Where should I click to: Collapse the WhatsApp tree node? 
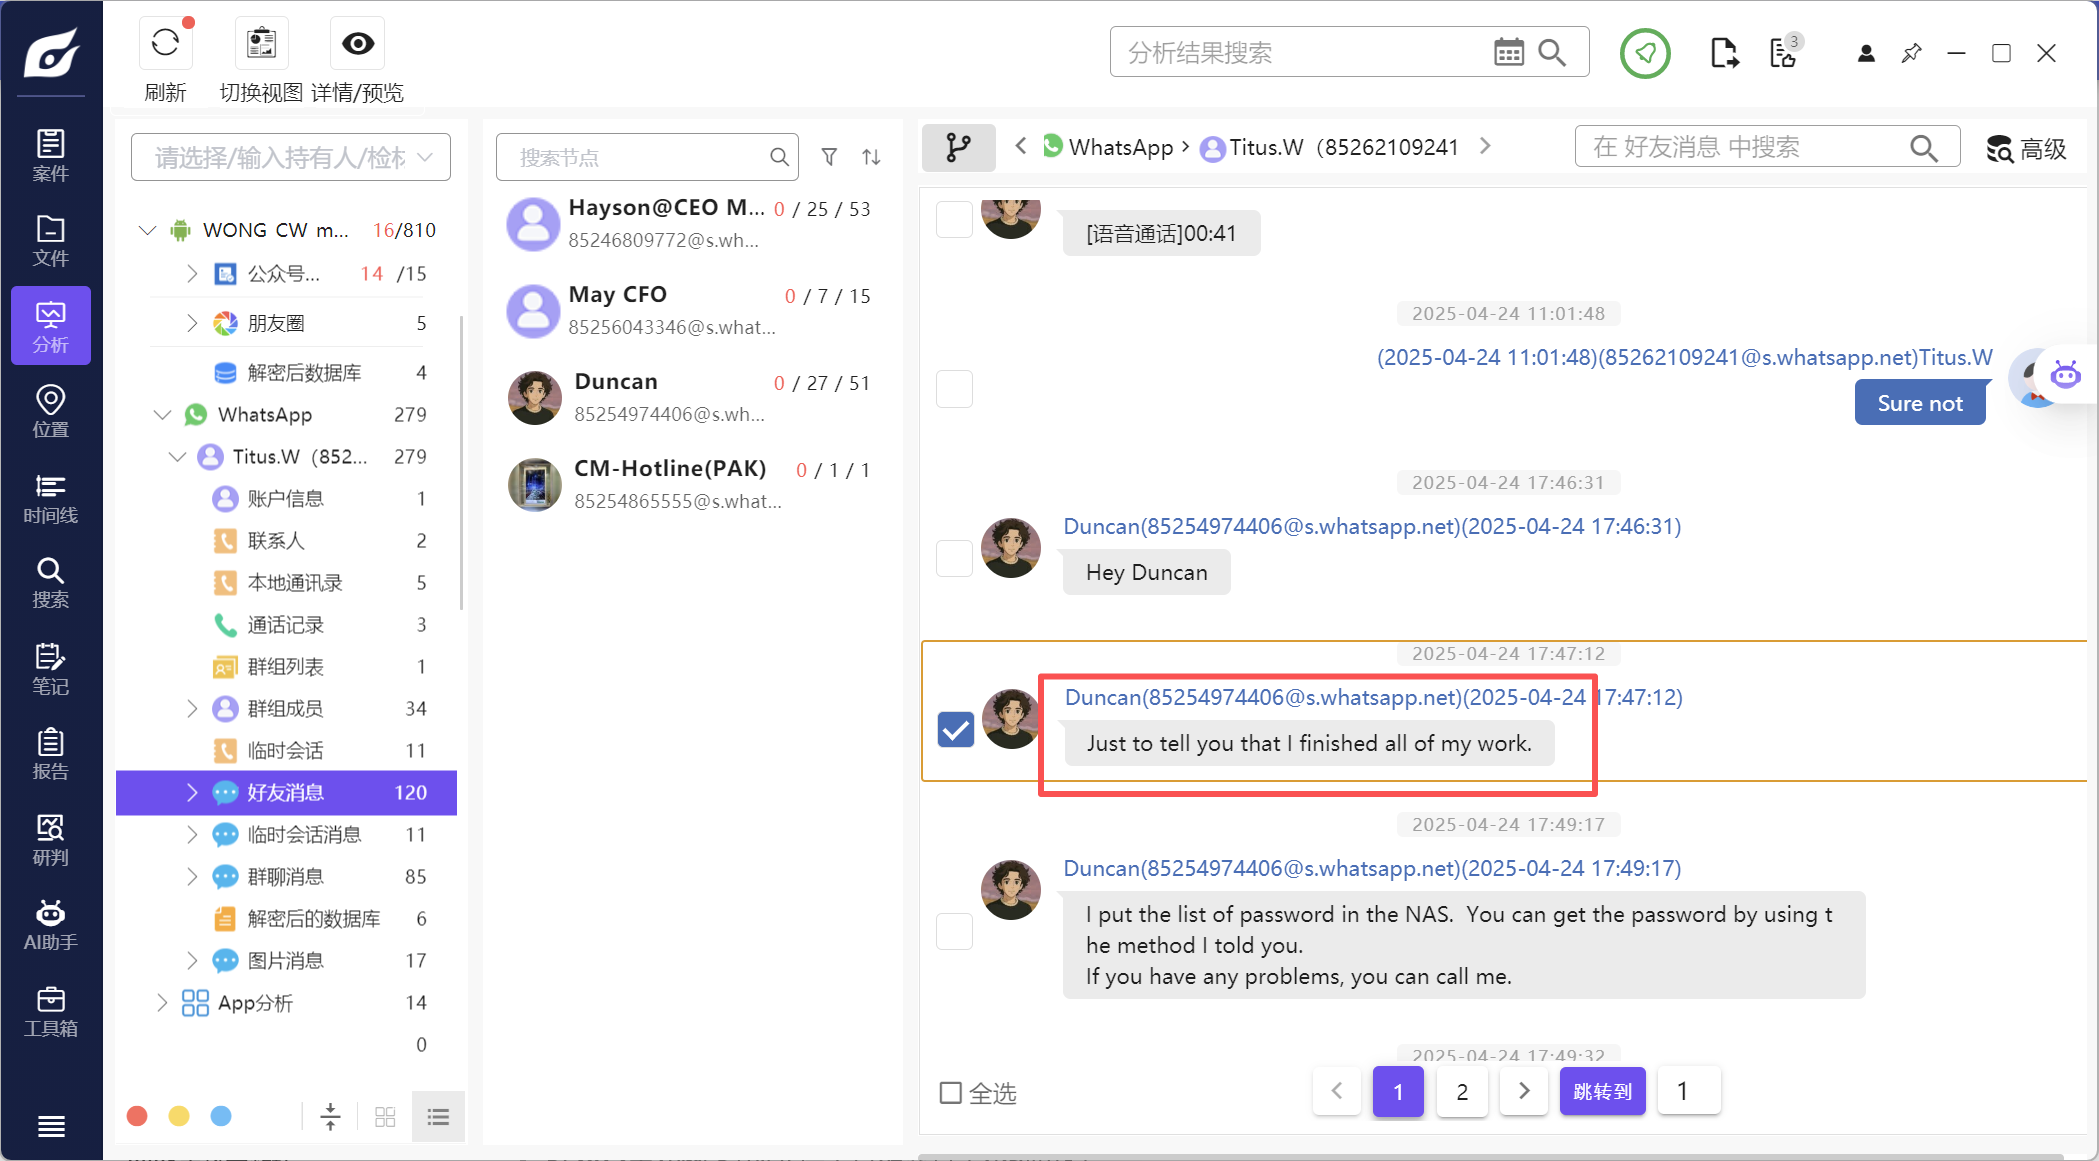162,415
